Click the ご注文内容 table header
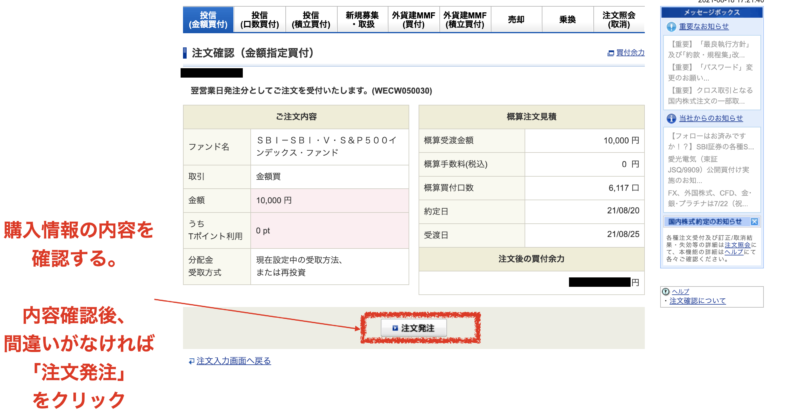The image size is (800, 413). tap(296, 117)
